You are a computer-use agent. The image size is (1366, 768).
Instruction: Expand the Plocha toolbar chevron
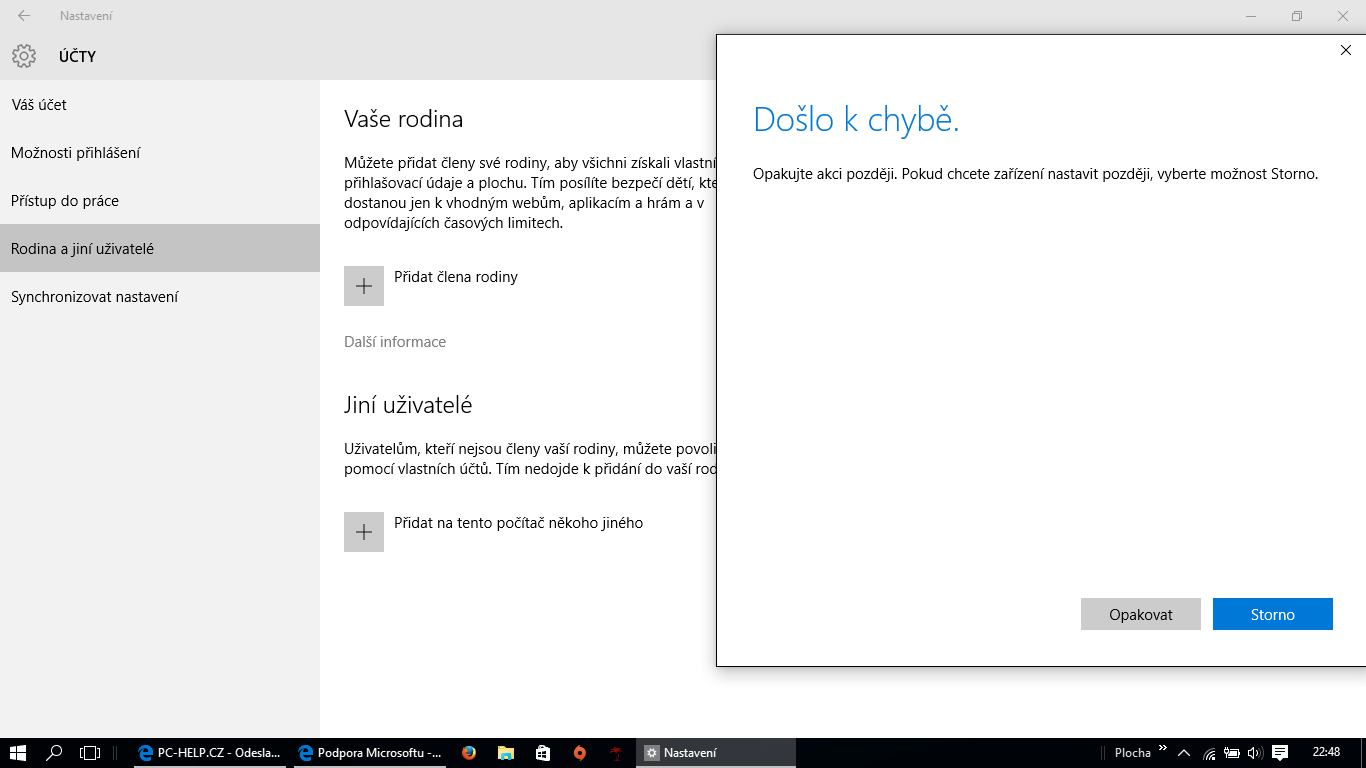click(1163, 748)
